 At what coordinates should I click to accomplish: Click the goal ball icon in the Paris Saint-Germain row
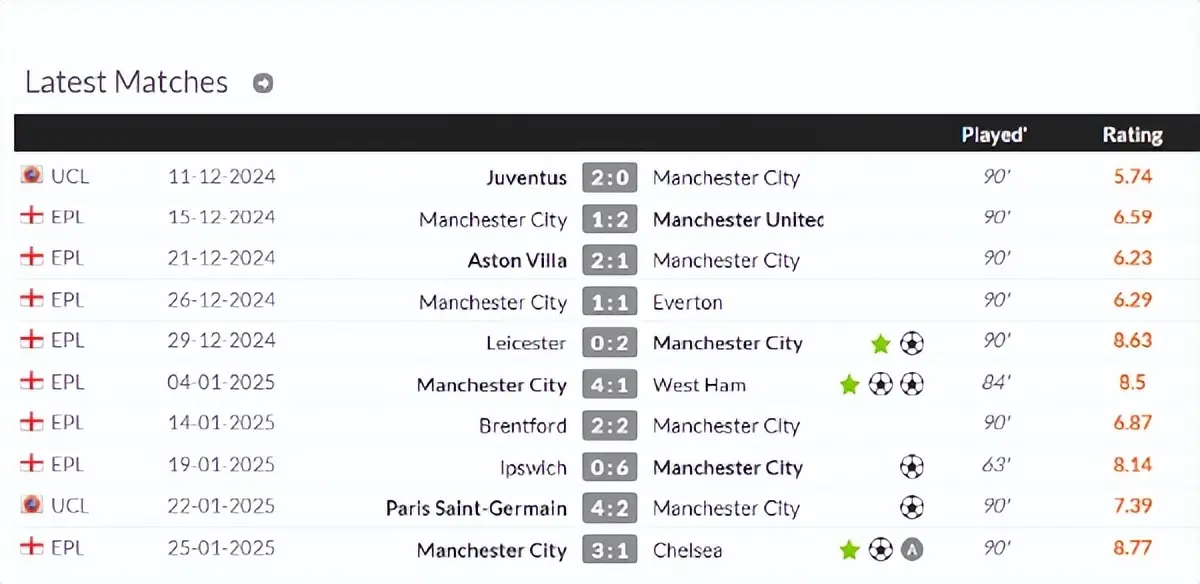click(911, 508)
